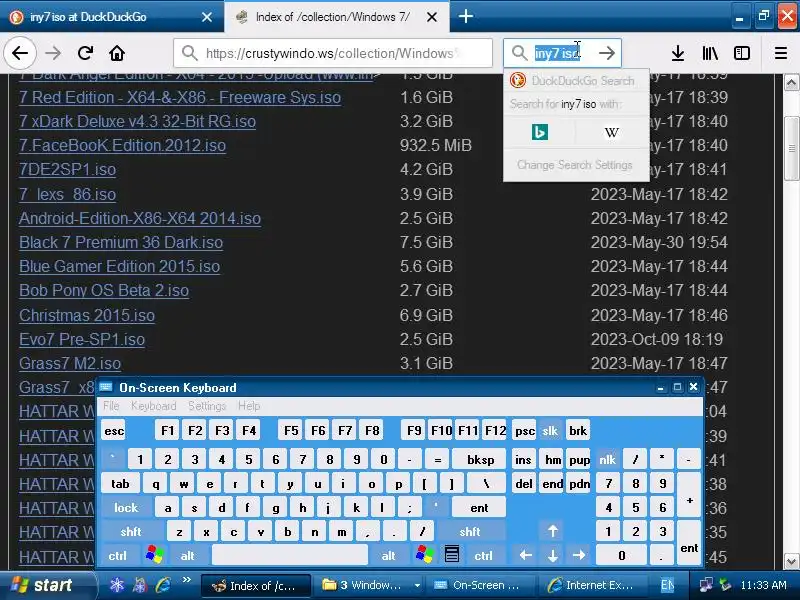Show sidebars from toolbar icon
This screenshot has height=600, width=800.
click(742, 53)
